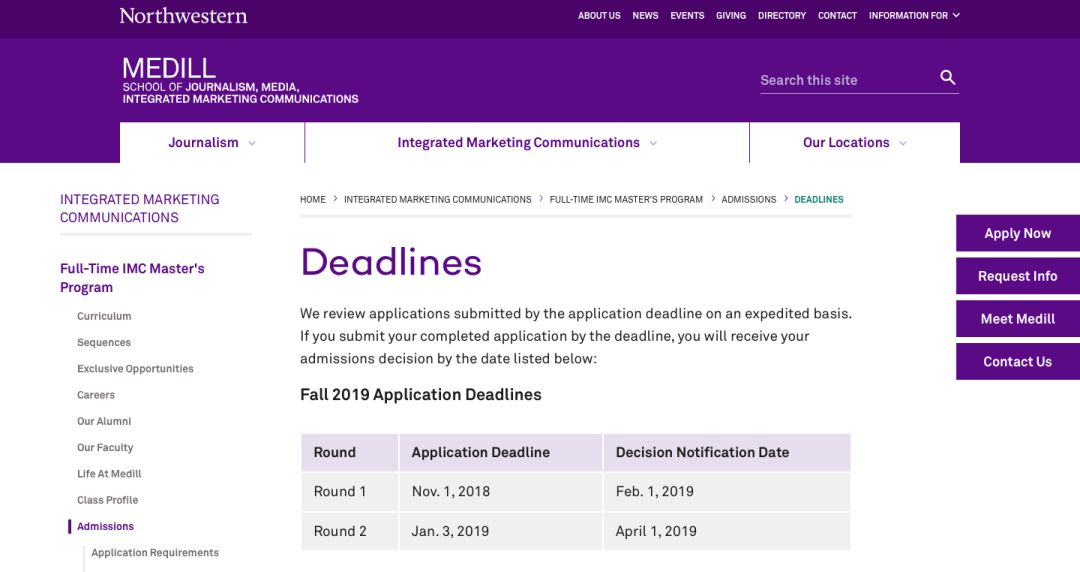1080x572 pixels.
Task: Open About Us in top navigation
Action: 599,15
